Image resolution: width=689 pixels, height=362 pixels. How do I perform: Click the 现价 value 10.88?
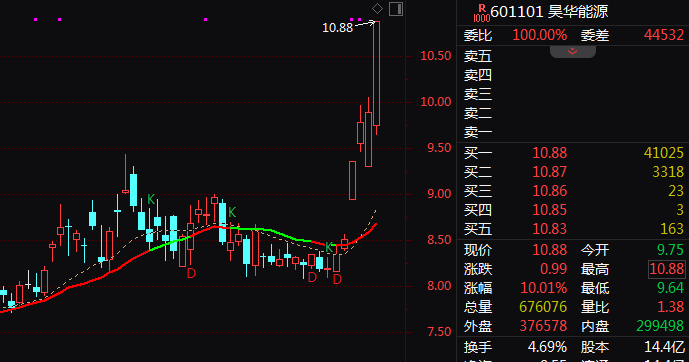pyautogui.click(x=550, y=250)
